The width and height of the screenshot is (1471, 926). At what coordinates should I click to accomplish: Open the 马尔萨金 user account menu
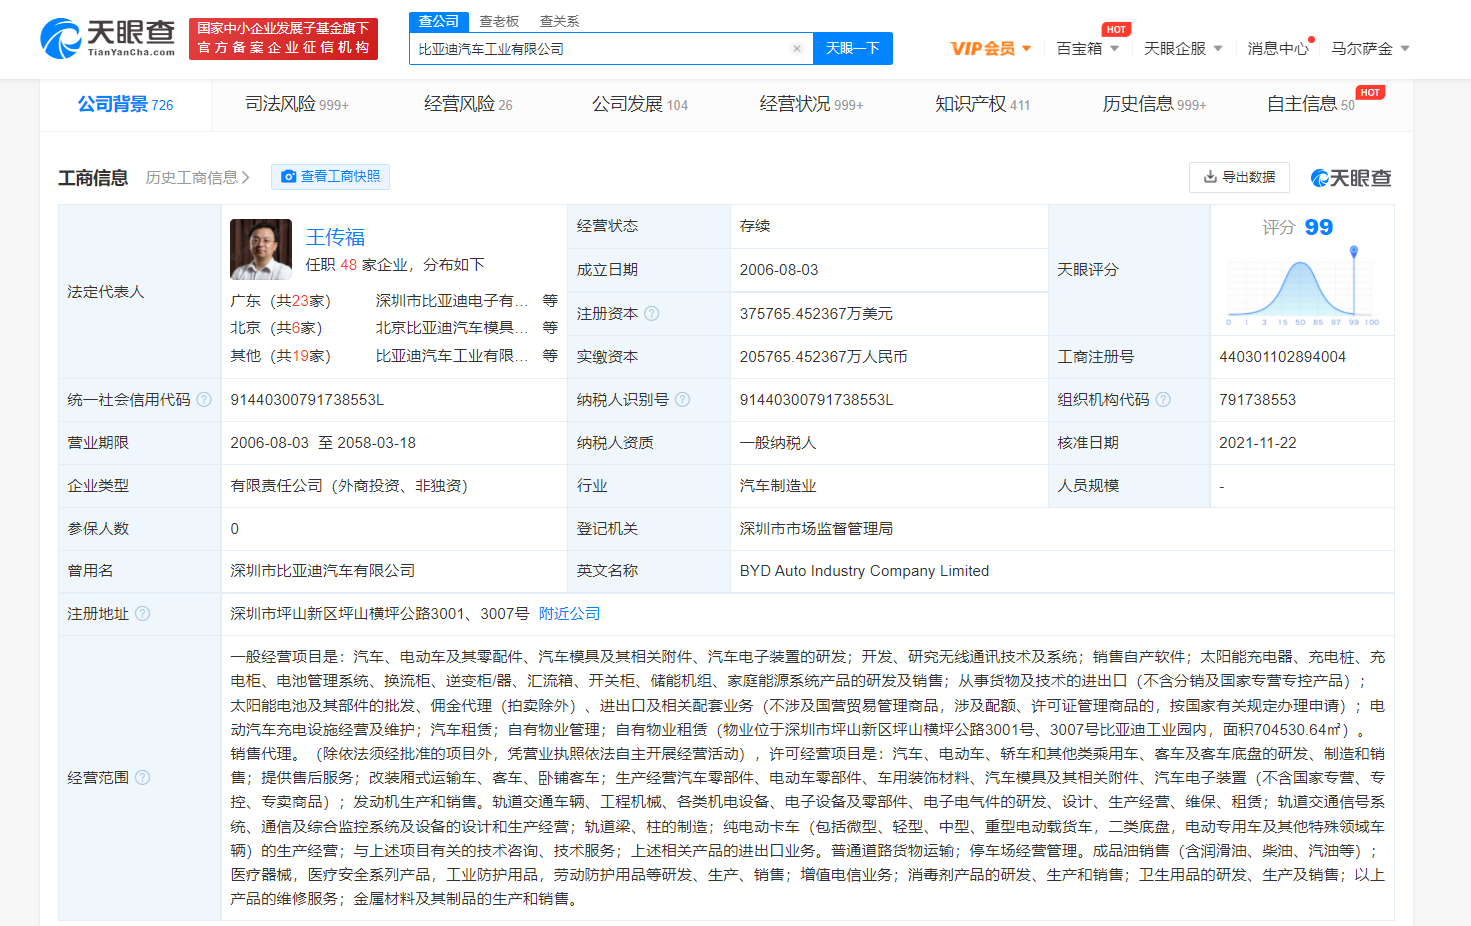(x=1369, y=48)
